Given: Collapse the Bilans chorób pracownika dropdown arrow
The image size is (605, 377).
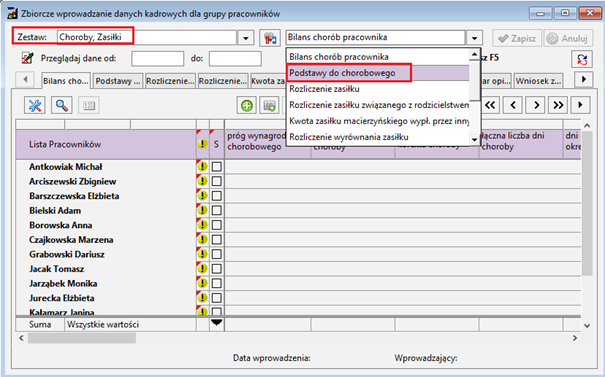Looking at the screenshot, I should click(474, 38).
